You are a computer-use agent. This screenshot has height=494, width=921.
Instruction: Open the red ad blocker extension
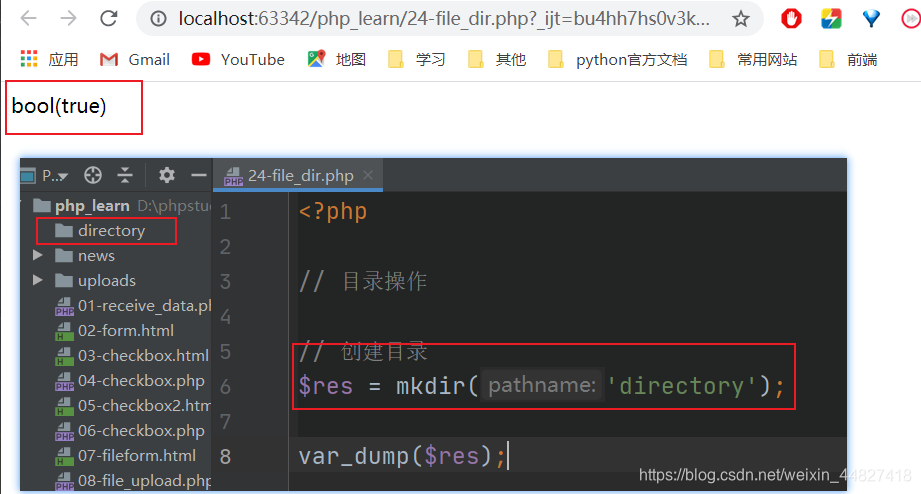(791, 19)
